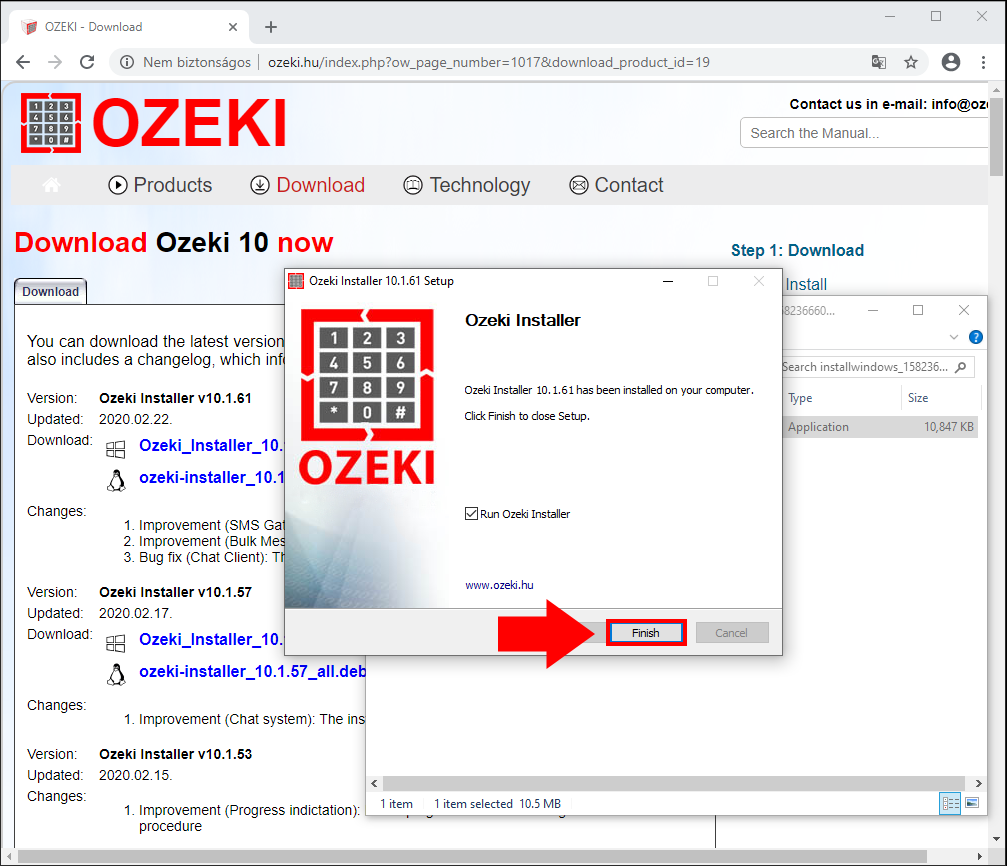Download the Ozeki_Installer_10 link for v10.1.57

click(211, 639)
